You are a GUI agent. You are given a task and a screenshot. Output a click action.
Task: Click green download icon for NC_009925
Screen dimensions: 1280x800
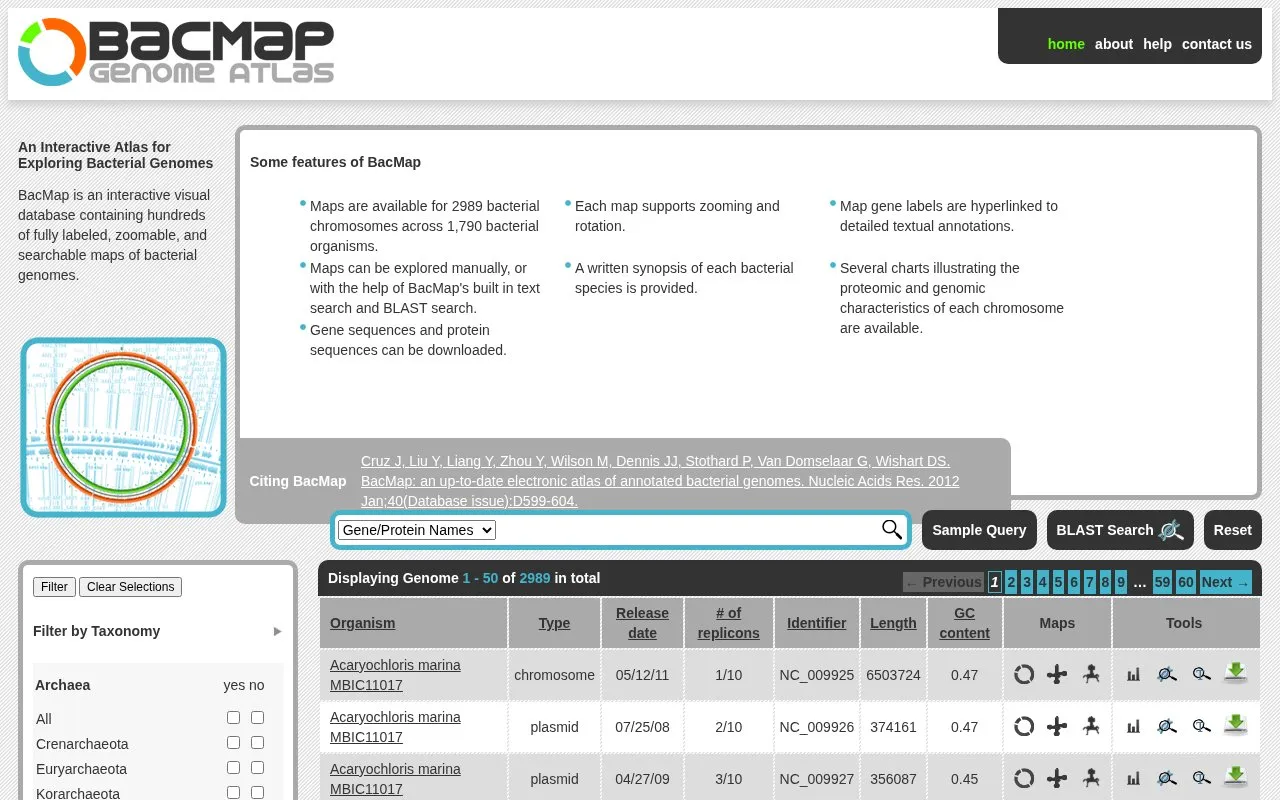(1235, 674)
